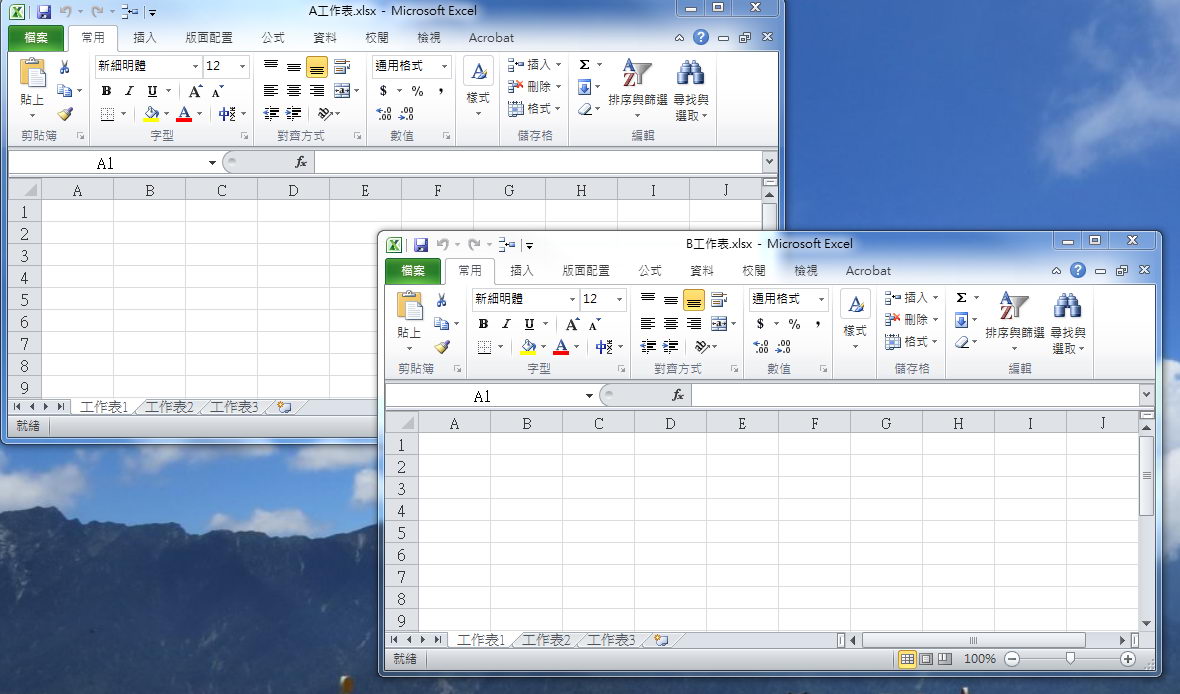
Task: Click increase indent icon in B工作表 window
Action: 671,346
